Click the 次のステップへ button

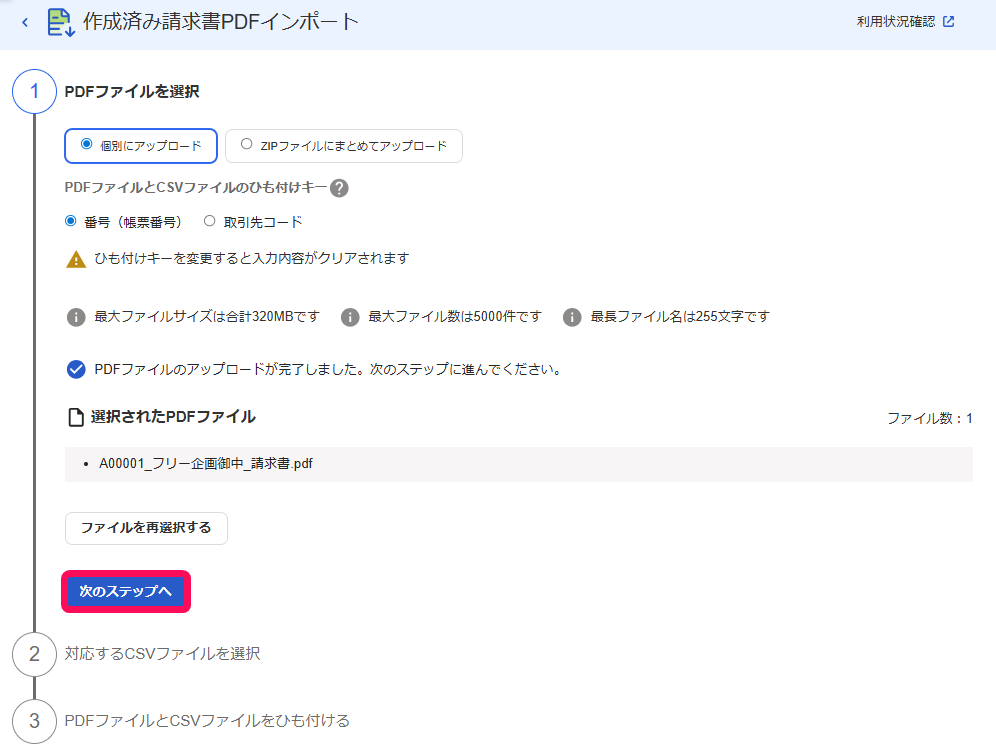pos(126,591)
